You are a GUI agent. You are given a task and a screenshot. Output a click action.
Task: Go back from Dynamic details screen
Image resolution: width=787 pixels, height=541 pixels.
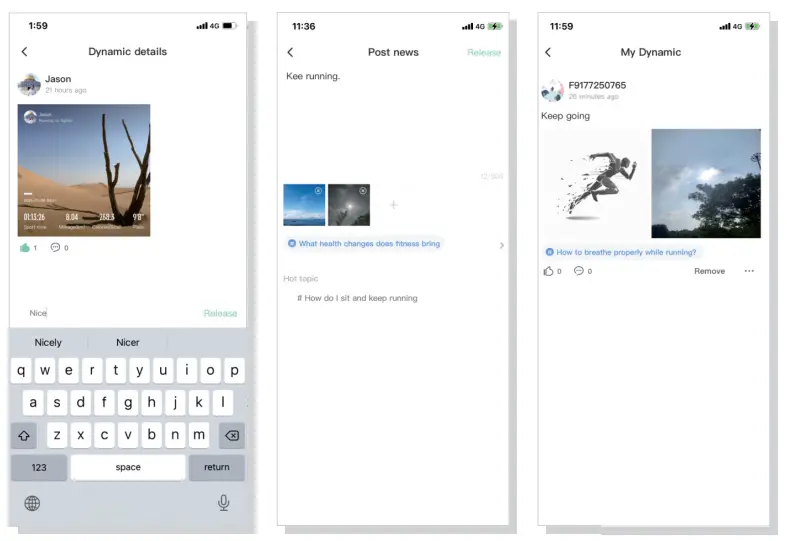[x=25, y=52]
